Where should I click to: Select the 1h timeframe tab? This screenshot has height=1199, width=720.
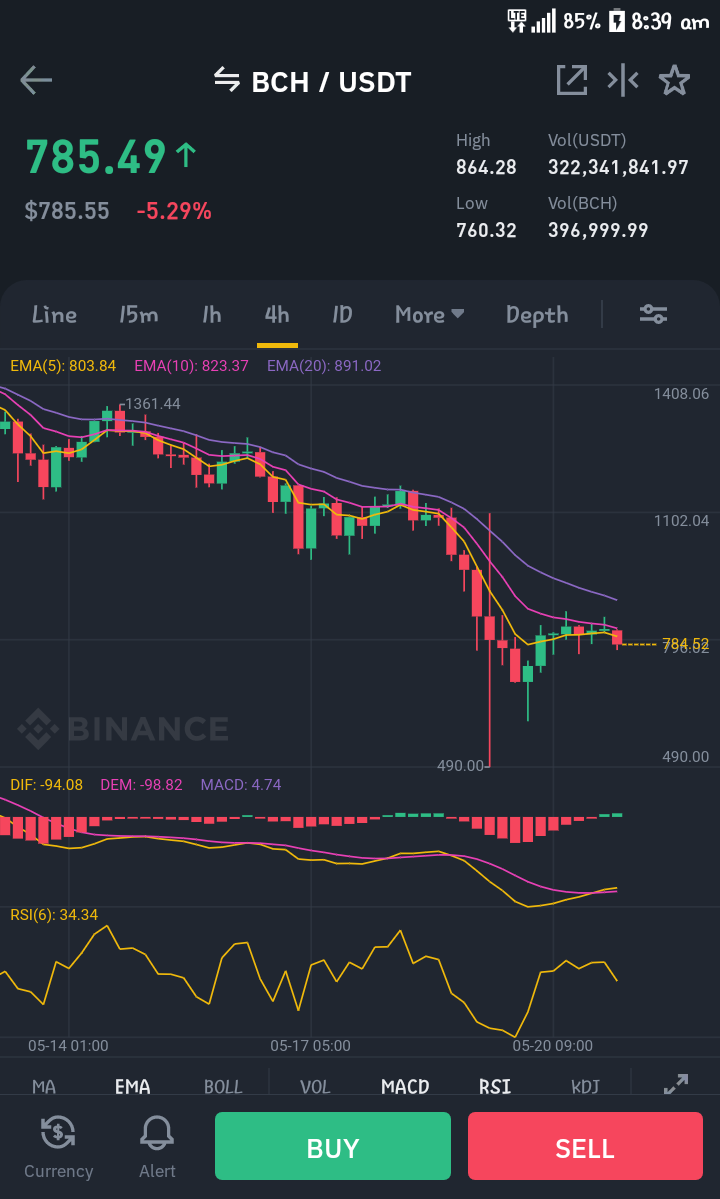pos(212,314)
